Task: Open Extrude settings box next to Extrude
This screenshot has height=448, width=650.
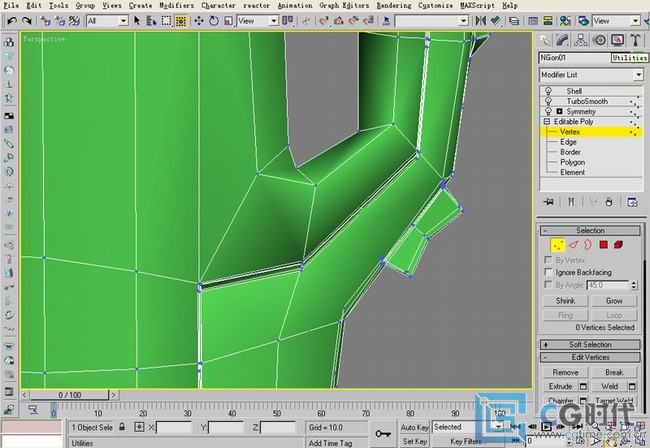Action: (x=583, y=386)
